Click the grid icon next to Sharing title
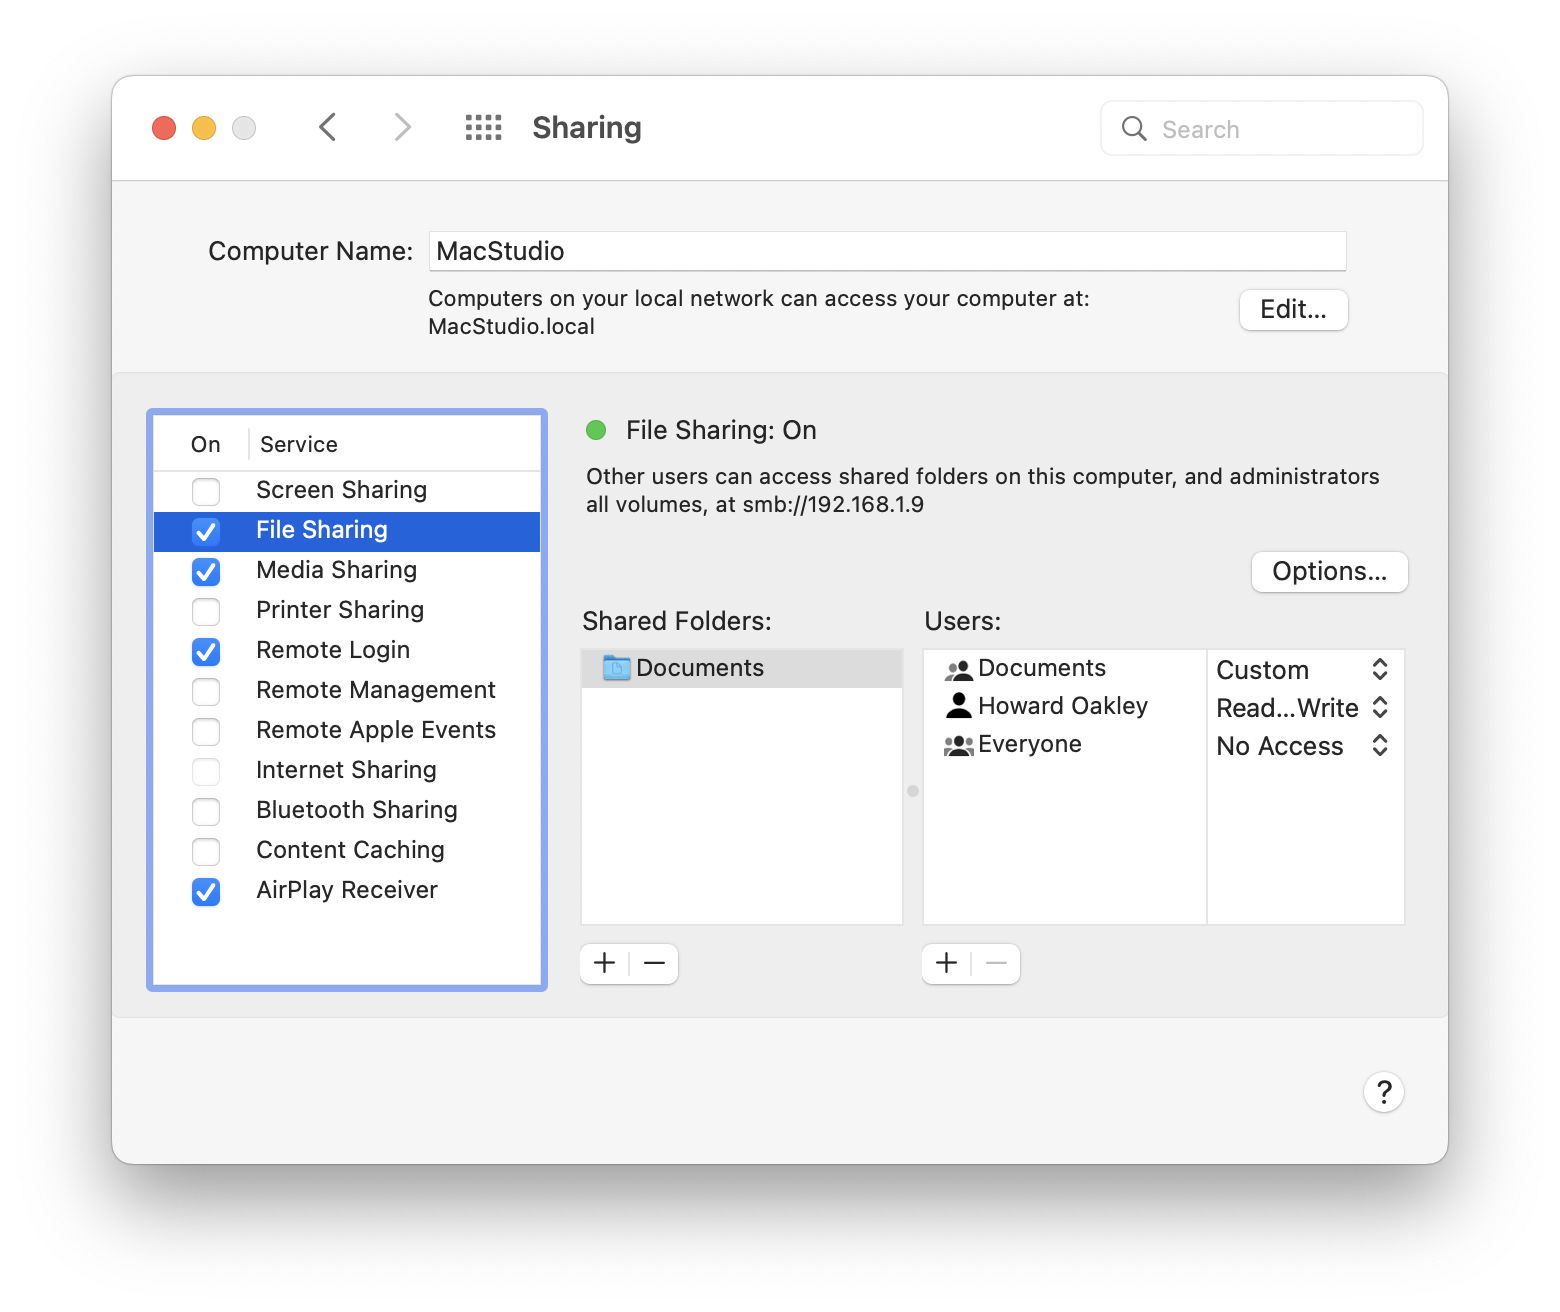 pyautogui.click(x=483, y=127)
